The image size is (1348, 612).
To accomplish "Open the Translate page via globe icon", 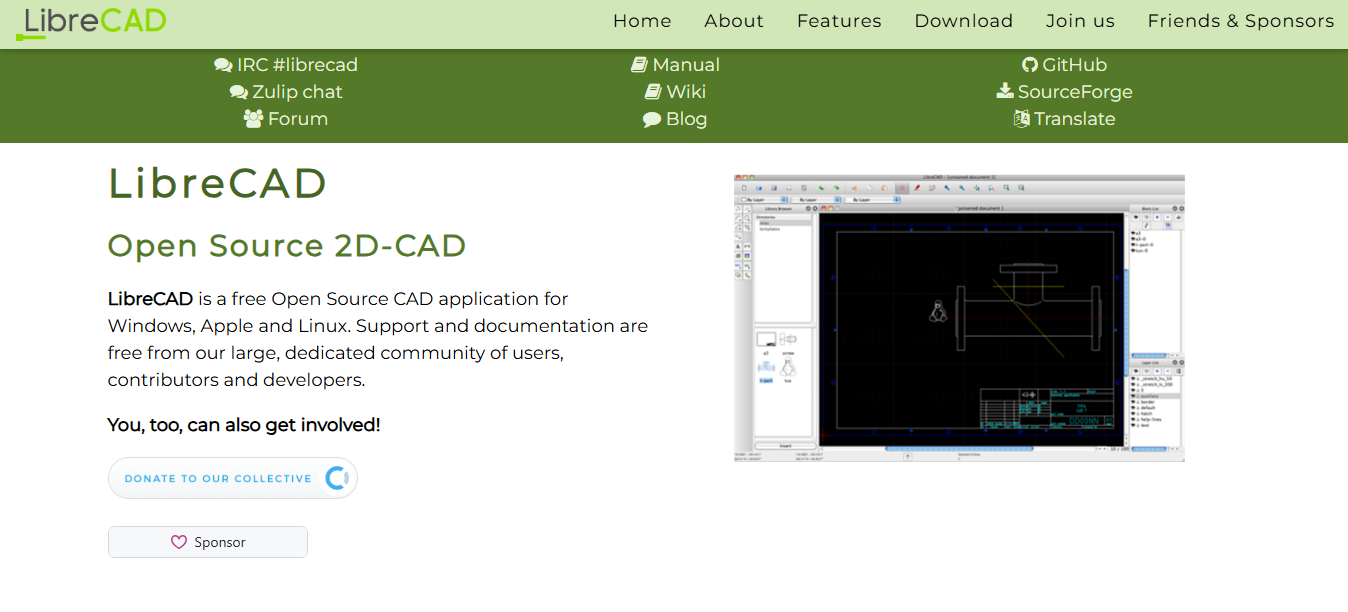I will tap(1022, 118).
